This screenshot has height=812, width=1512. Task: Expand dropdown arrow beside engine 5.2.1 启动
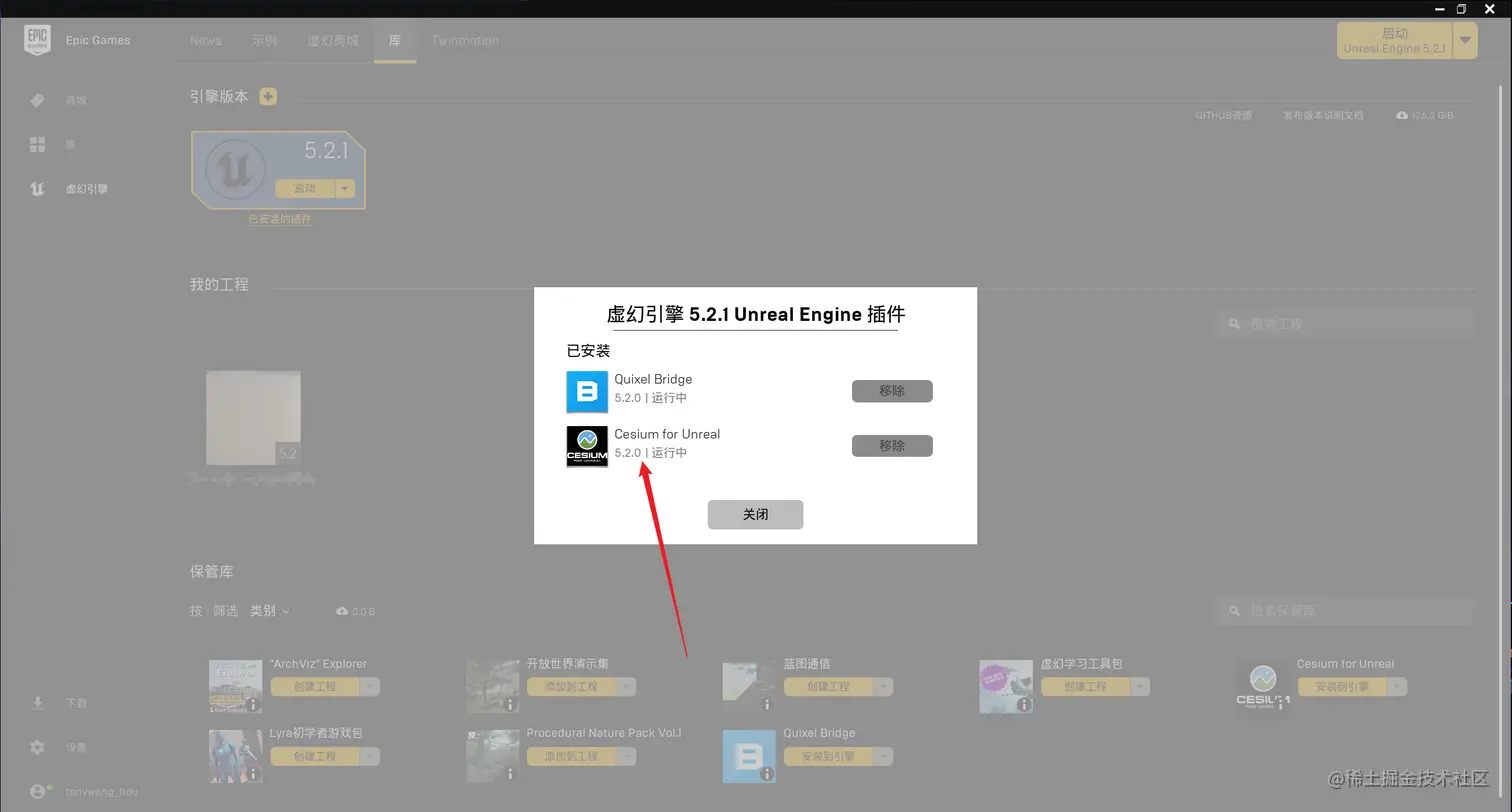(x=345, y=188)
